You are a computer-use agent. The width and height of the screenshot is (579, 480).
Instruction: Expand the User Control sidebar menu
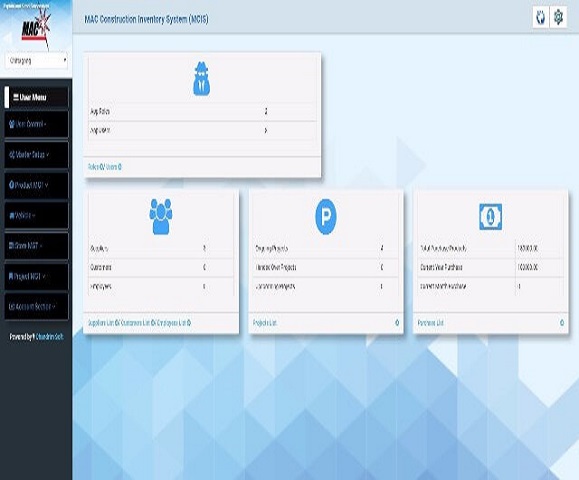click(36, 124)
